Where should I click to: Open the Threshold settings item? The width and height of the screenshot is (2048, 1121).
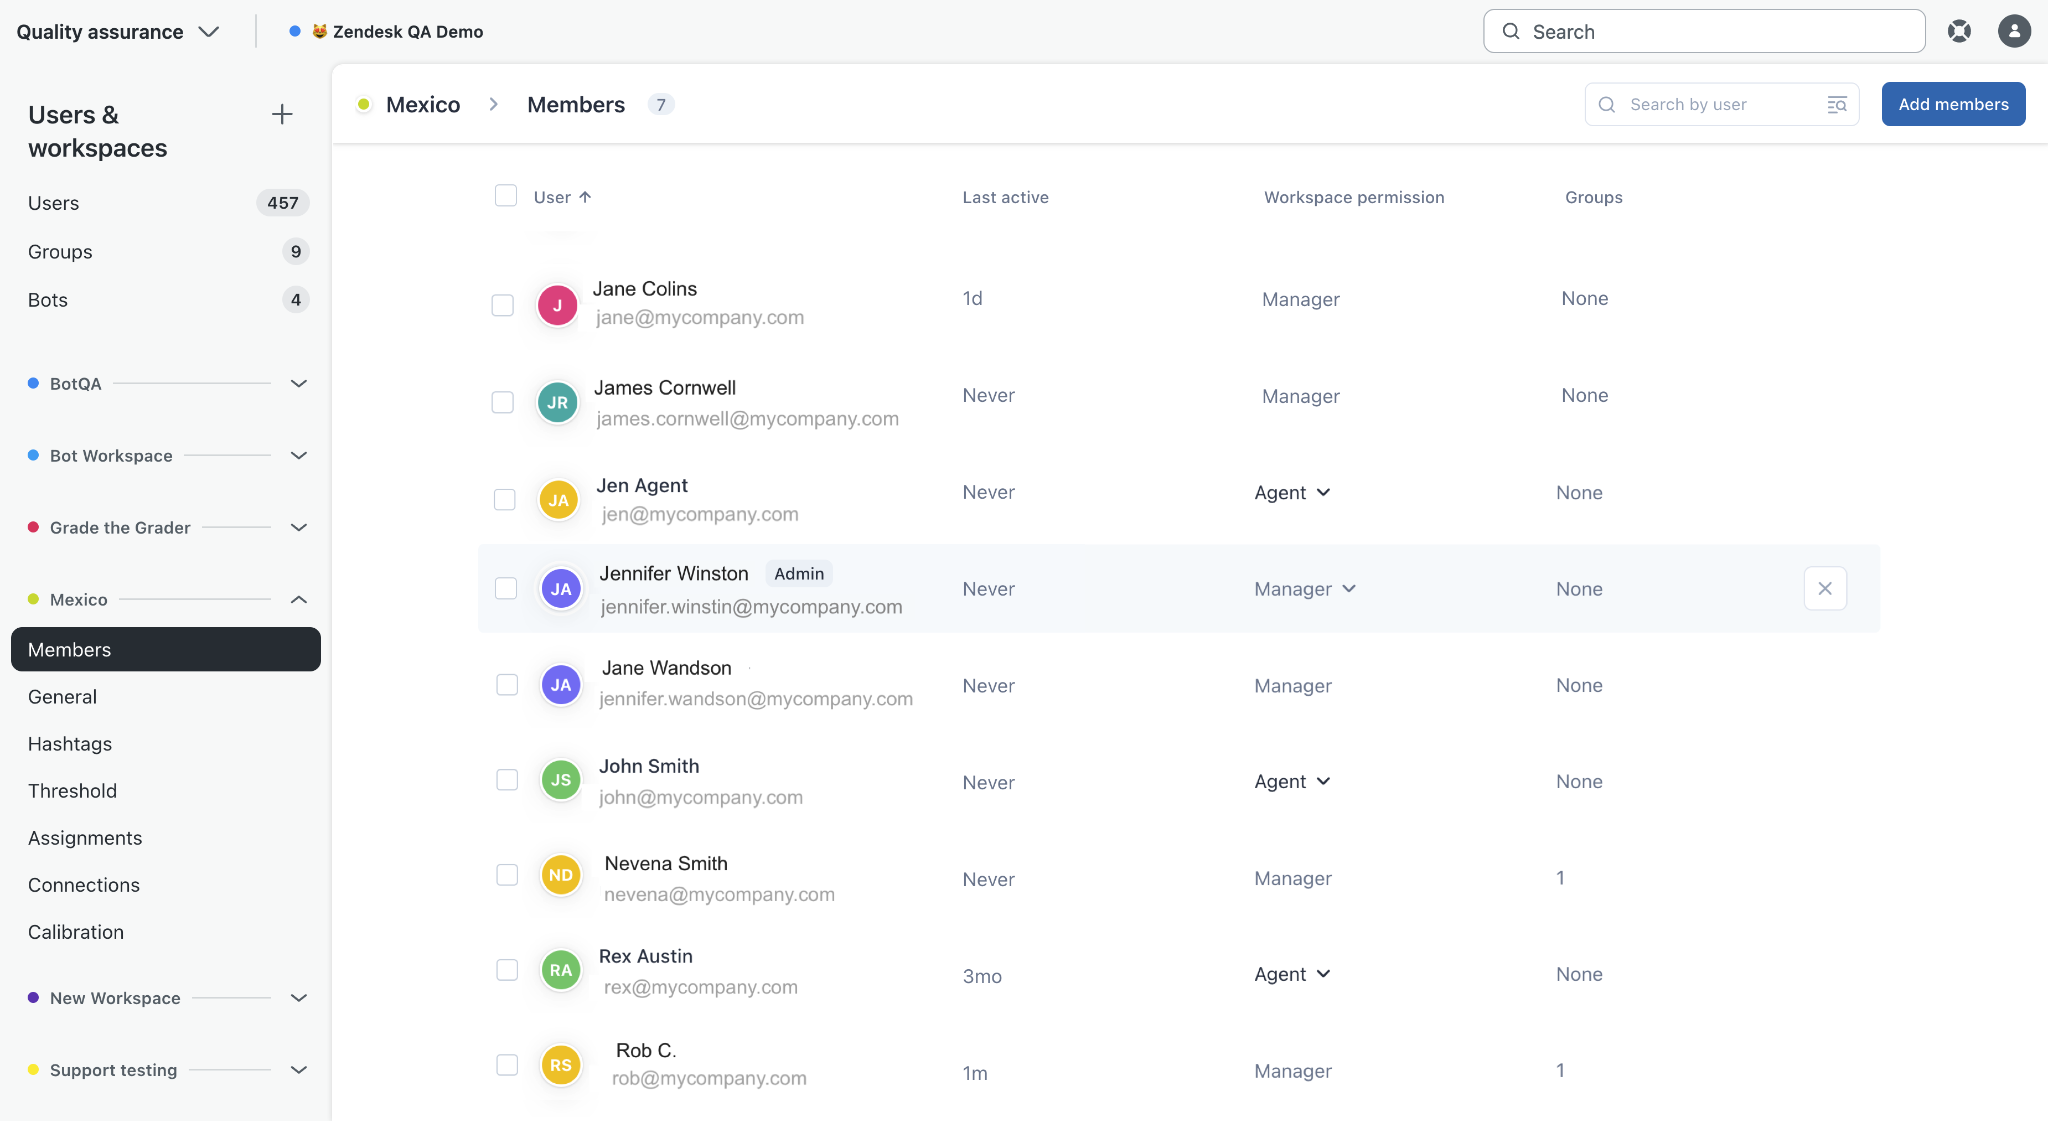pos(72,791)
